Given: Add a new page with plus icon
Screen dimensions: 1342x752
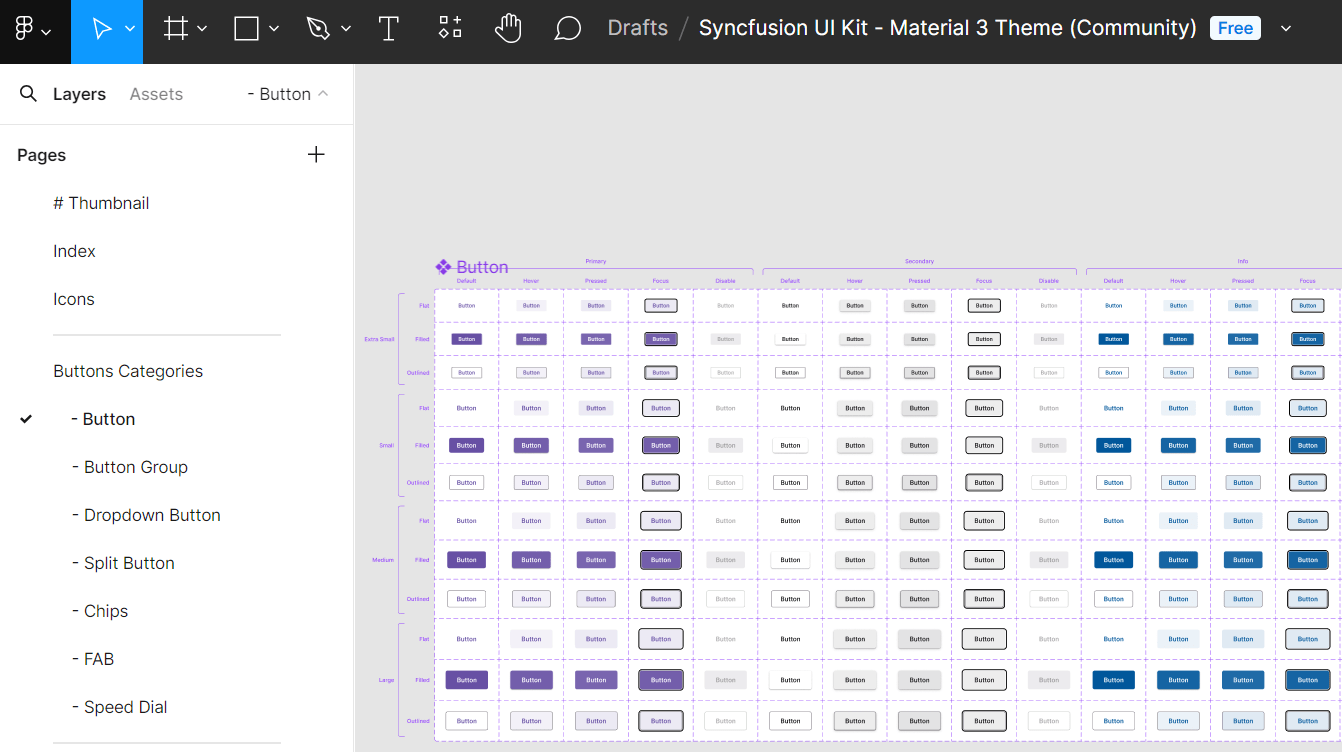Looking at the screenshot, I should [316, 155].
